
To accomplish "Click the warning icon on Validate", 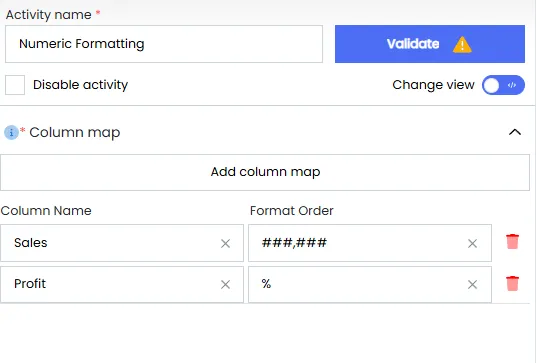I will click(x=462, y=44).
